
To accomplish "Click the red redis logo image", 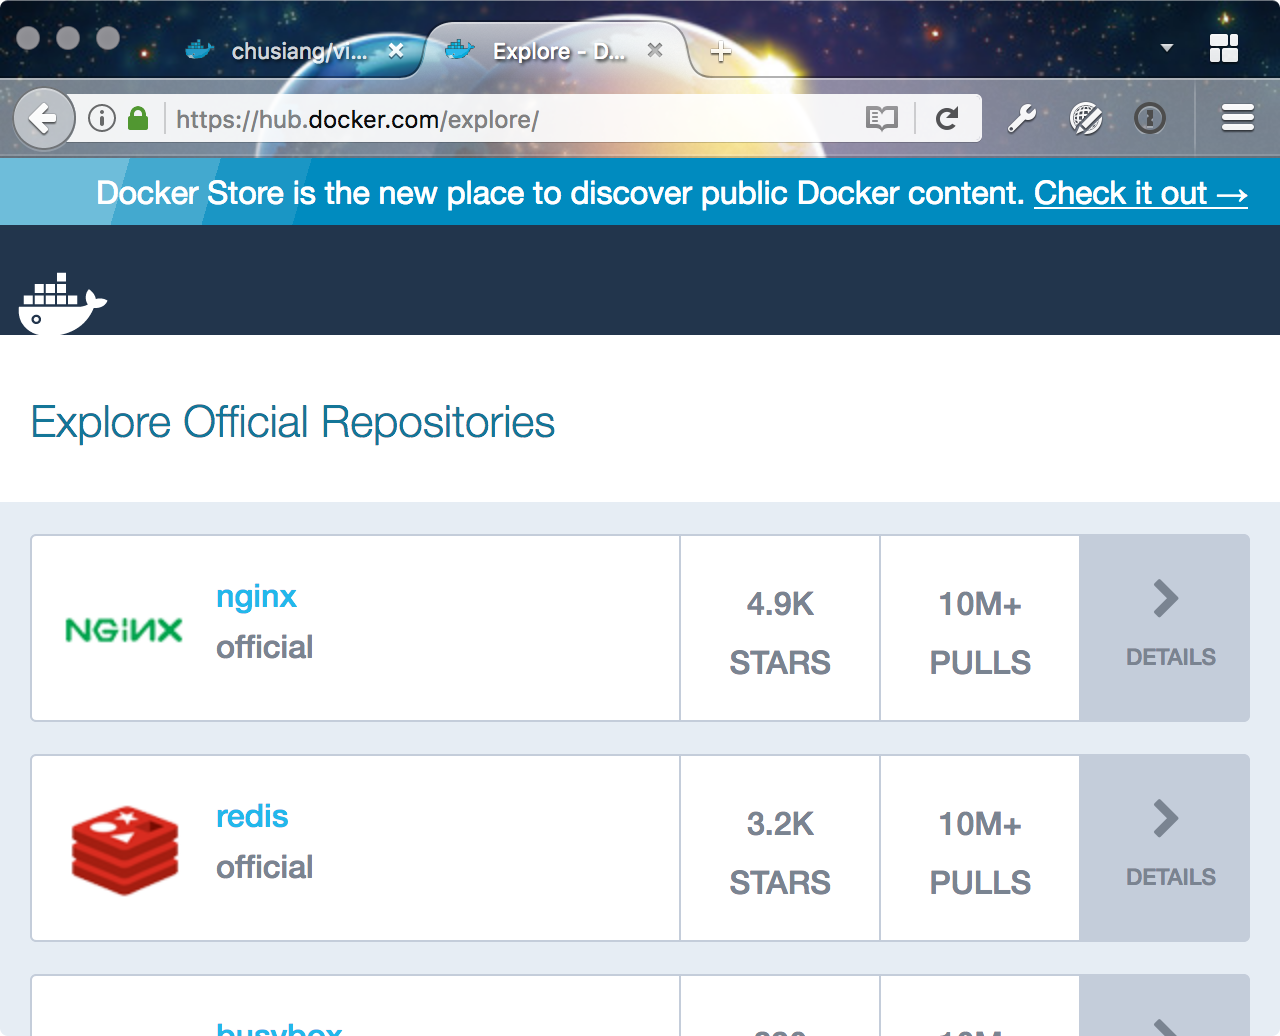I will click(125, 850).
